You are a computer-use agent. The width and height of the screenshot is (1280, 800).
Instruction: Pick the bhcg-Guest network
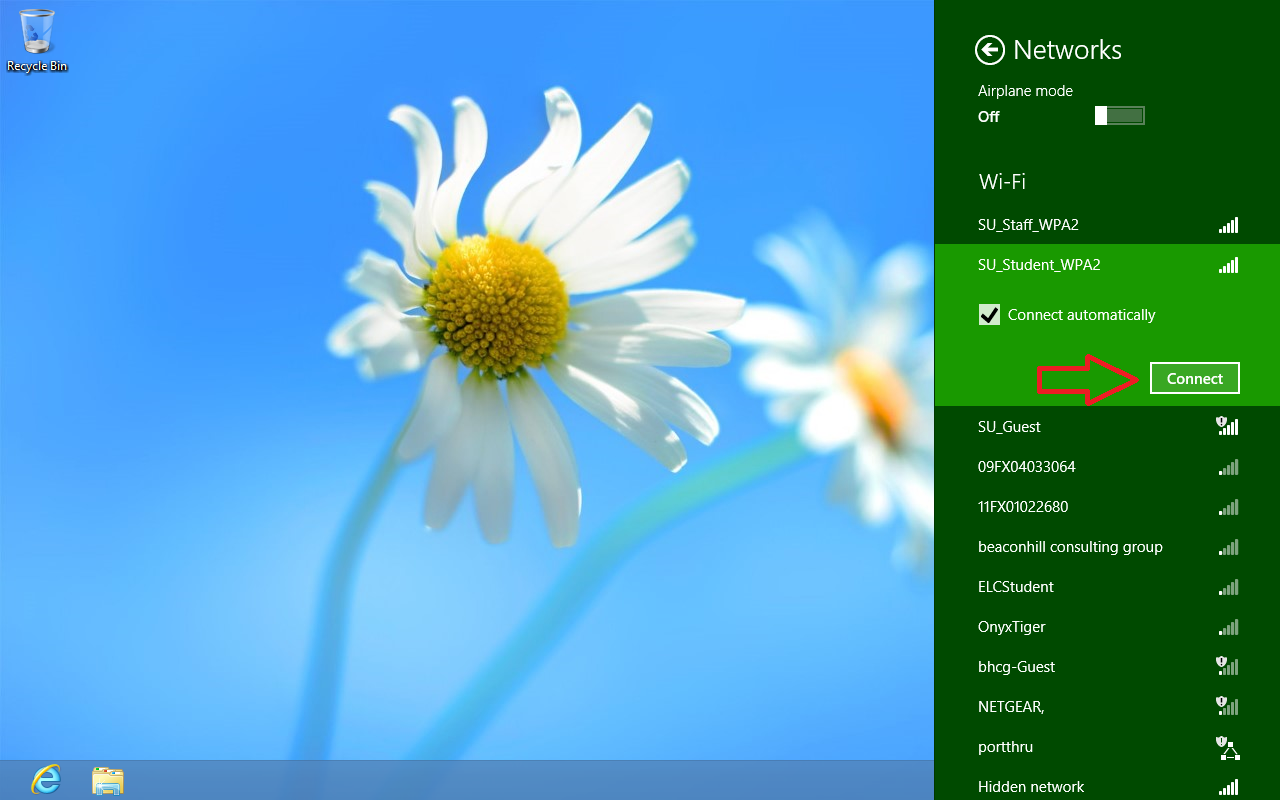coord(1016,667)
